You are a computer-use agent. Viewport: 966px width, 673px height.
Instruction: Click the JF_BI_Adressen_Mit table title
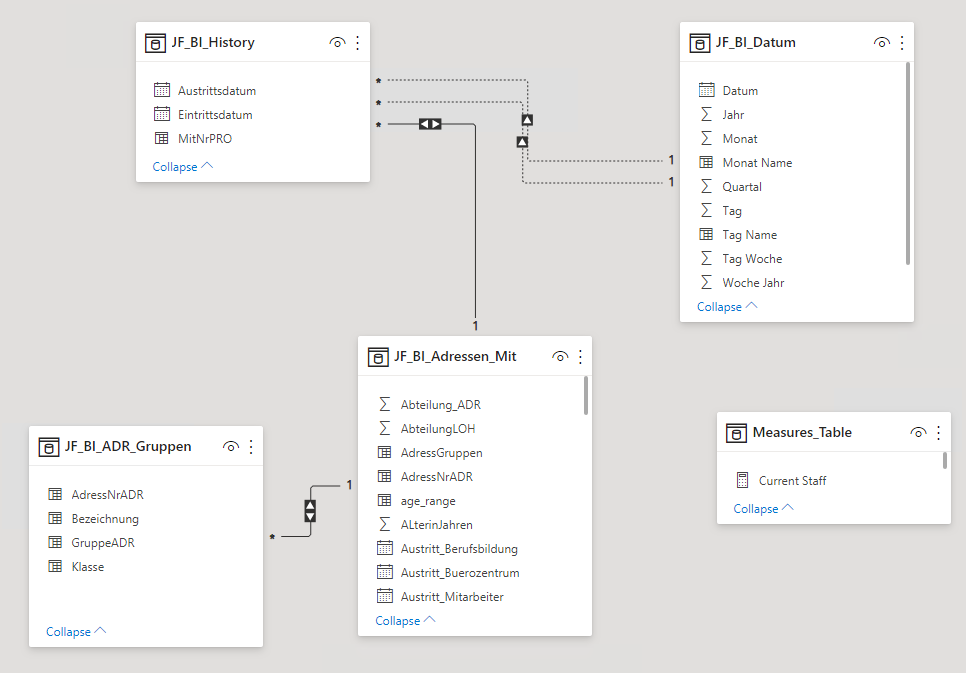455,356
